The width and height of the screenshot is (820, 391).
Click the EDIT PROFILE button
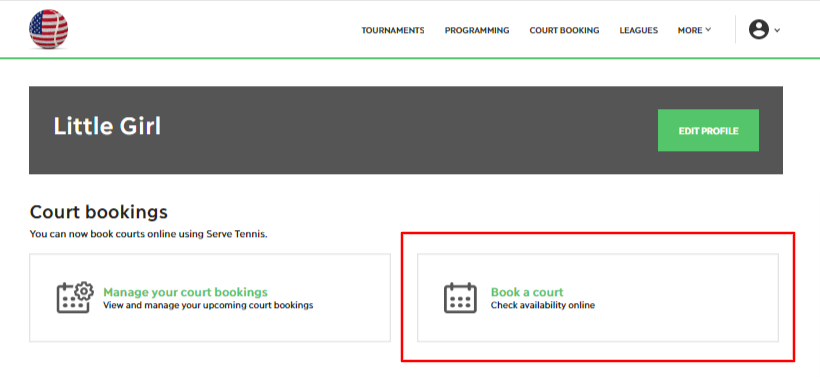(708, 130)
